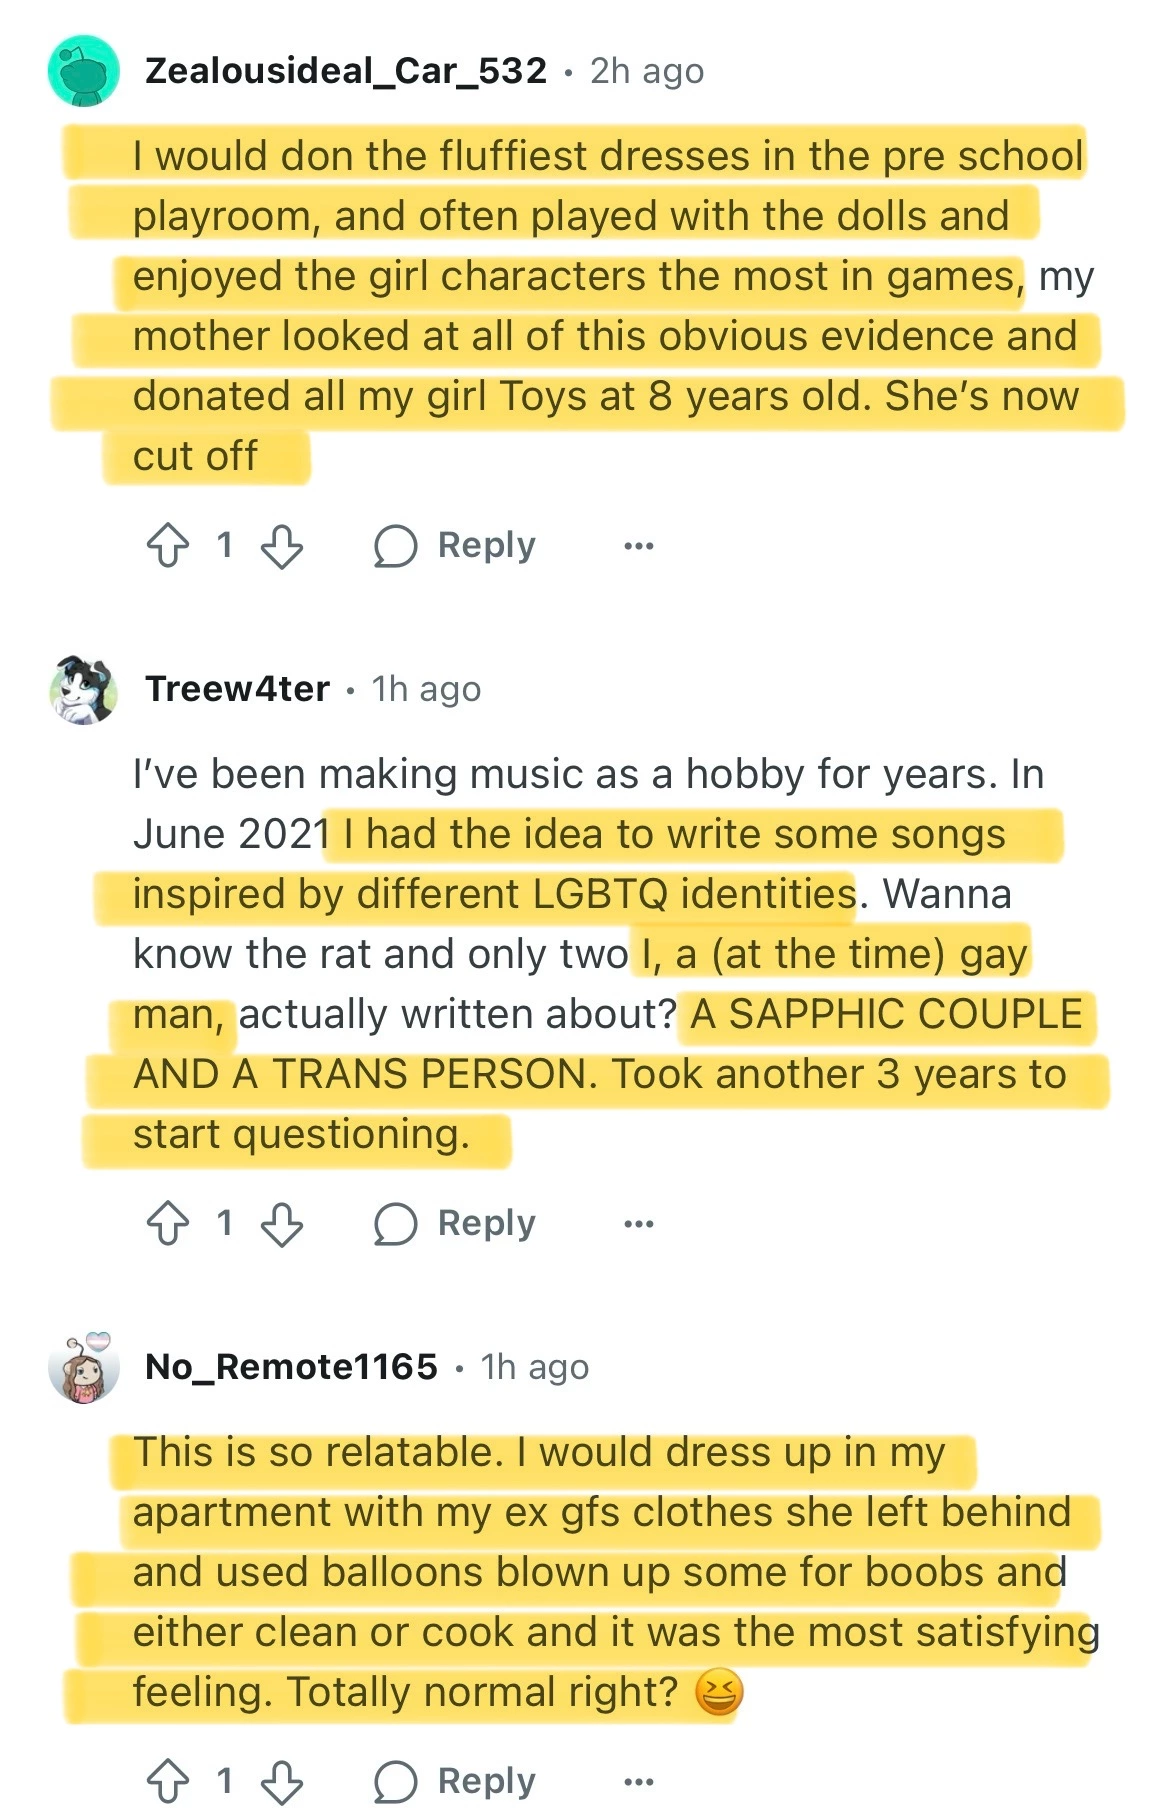The image size is (1170, 1818).
Task: Open Zealousideal_Car_532's avatar profile
Action: (x=84, y=71)
